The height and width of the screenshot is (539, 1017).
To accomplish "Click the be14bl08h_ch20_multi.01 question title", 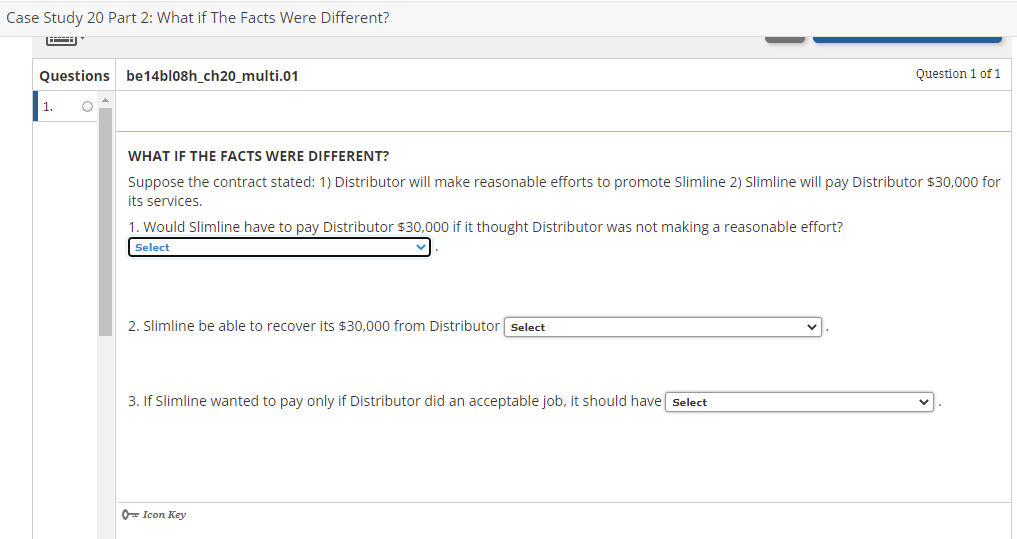I will pos(213,76).
